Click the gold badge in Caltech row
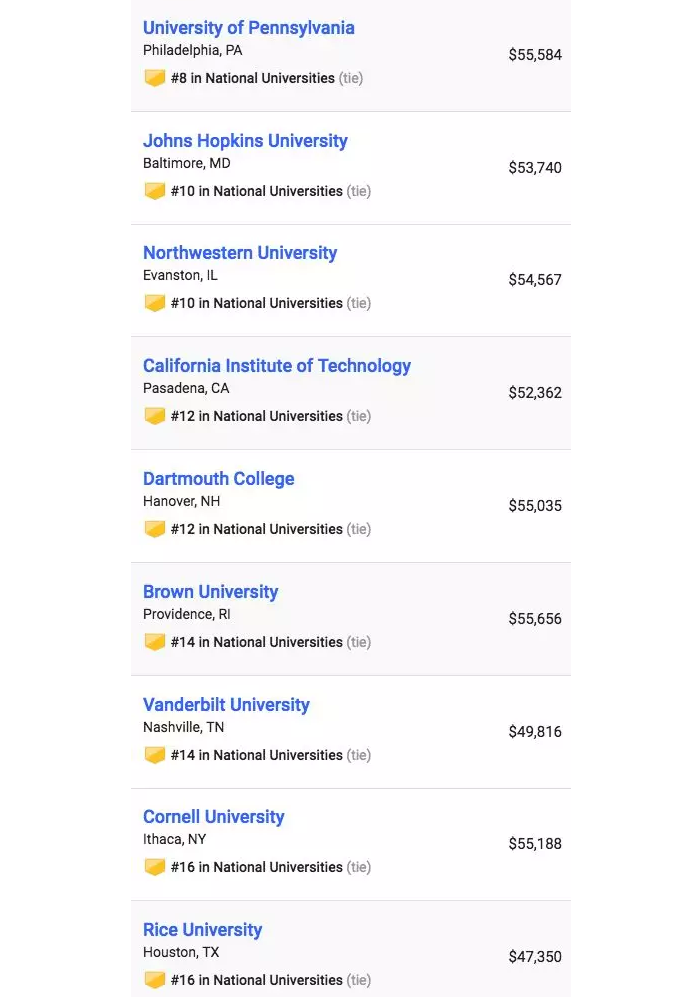Screen dimensions: 681x997 155,416
